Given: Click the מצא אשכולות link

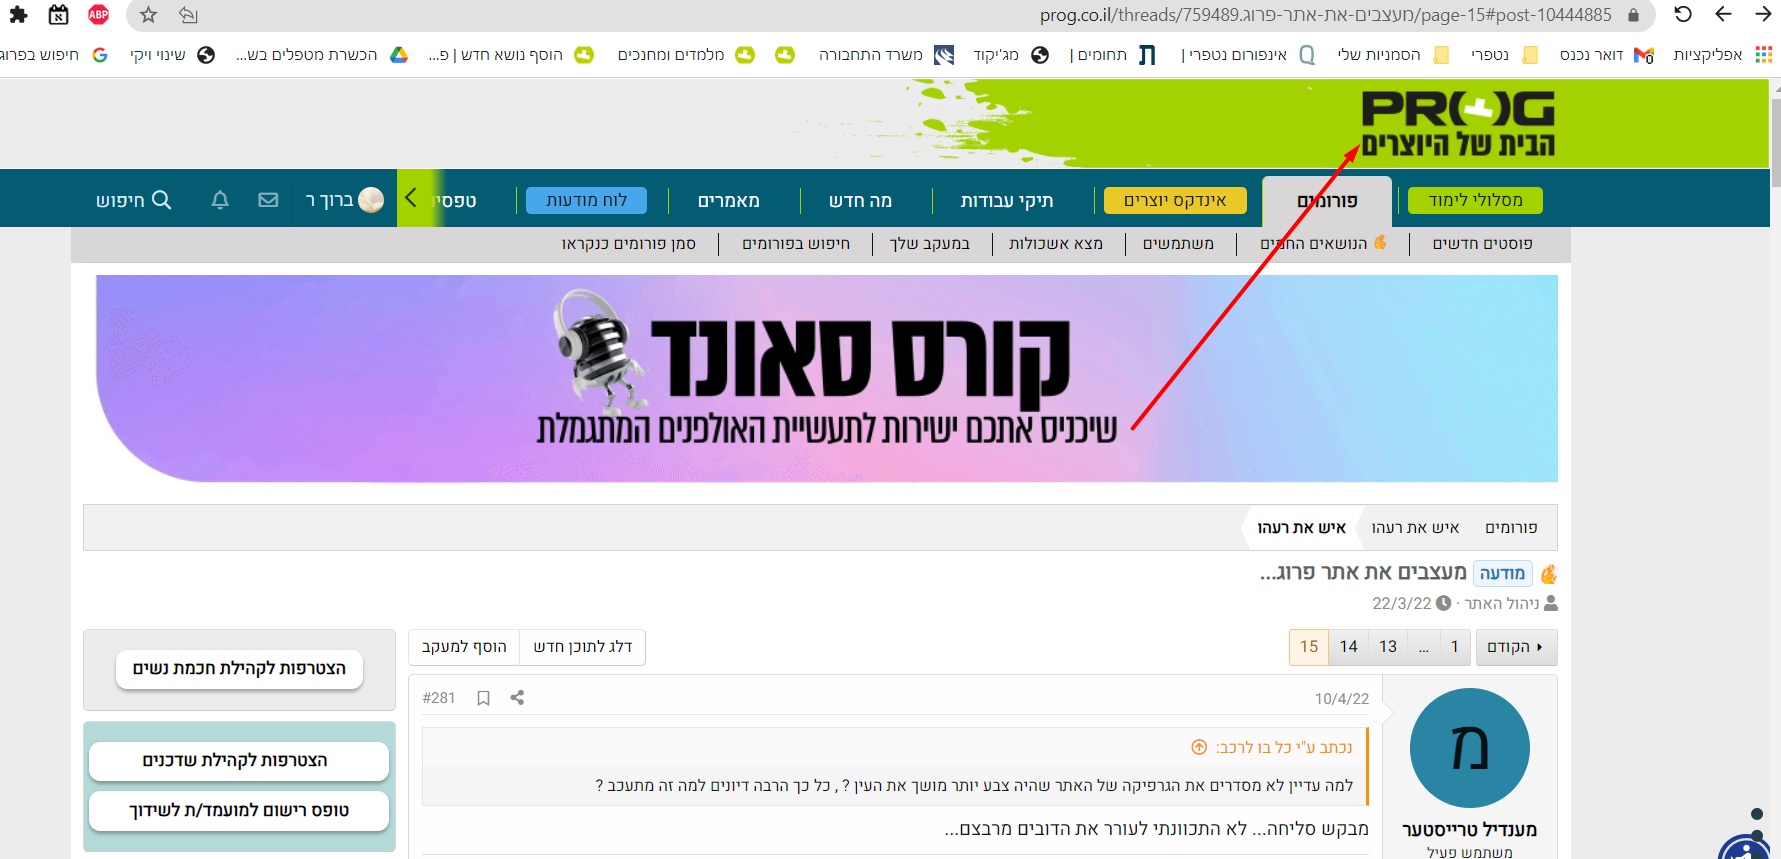Looking at the screenshot, I should 1056,243.
